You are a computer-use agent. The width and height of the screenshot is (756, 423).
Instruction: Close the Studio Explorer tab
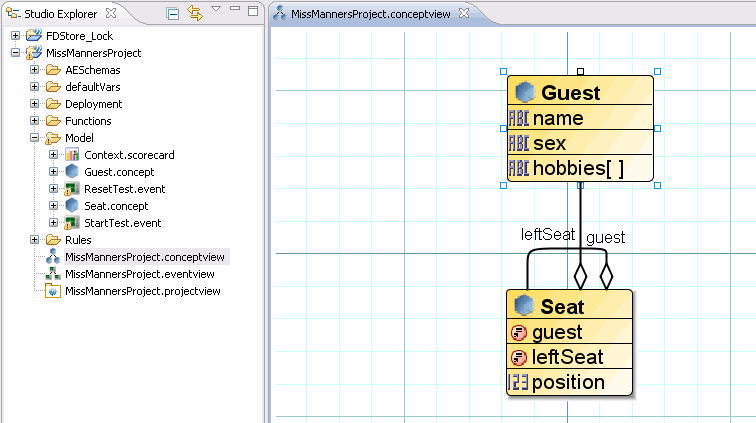click(x=111, y=13)
